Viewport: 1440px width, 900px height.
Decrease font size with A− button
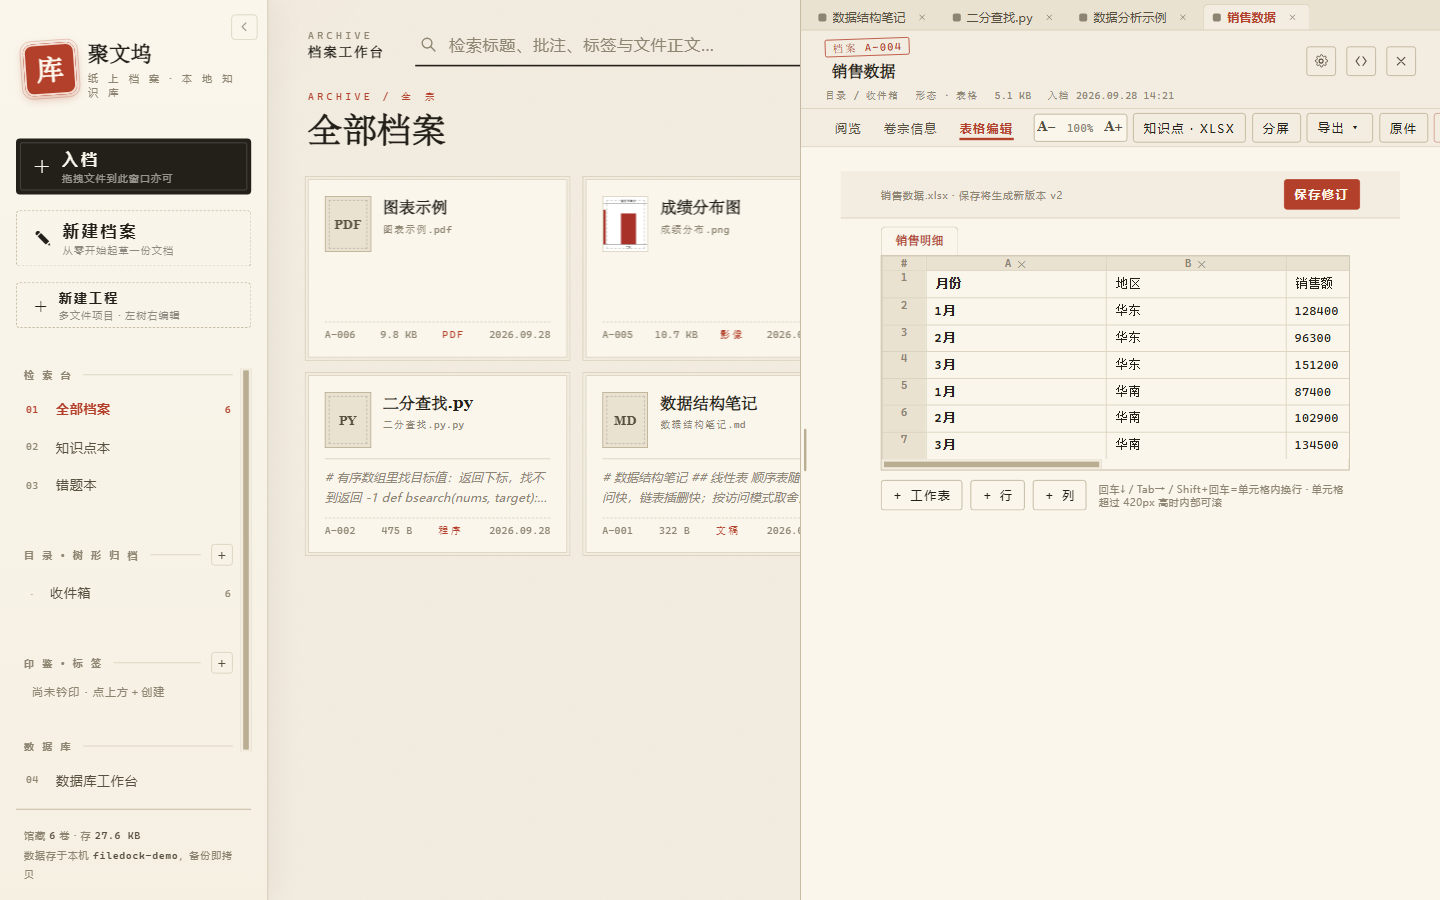1047,127
